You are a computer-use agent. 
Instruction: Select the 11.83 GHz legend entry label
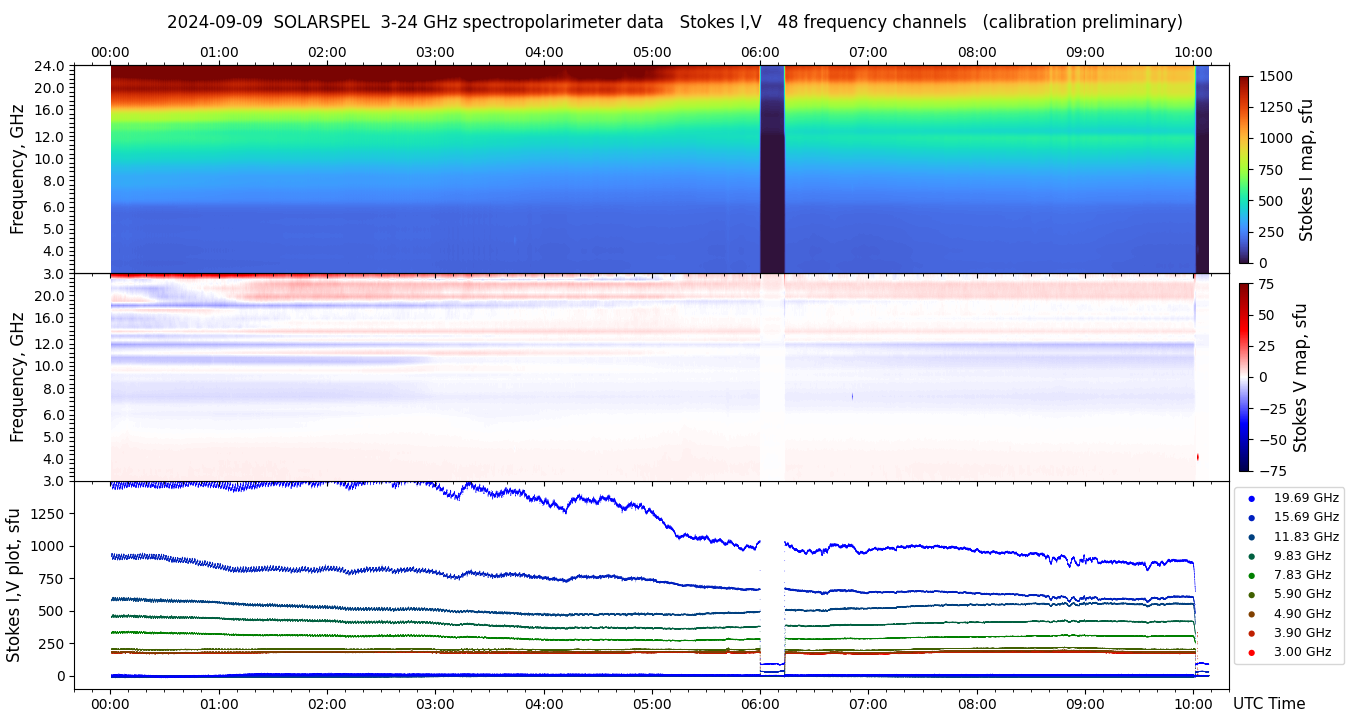pyautogui.click(x=1305, y=537)
